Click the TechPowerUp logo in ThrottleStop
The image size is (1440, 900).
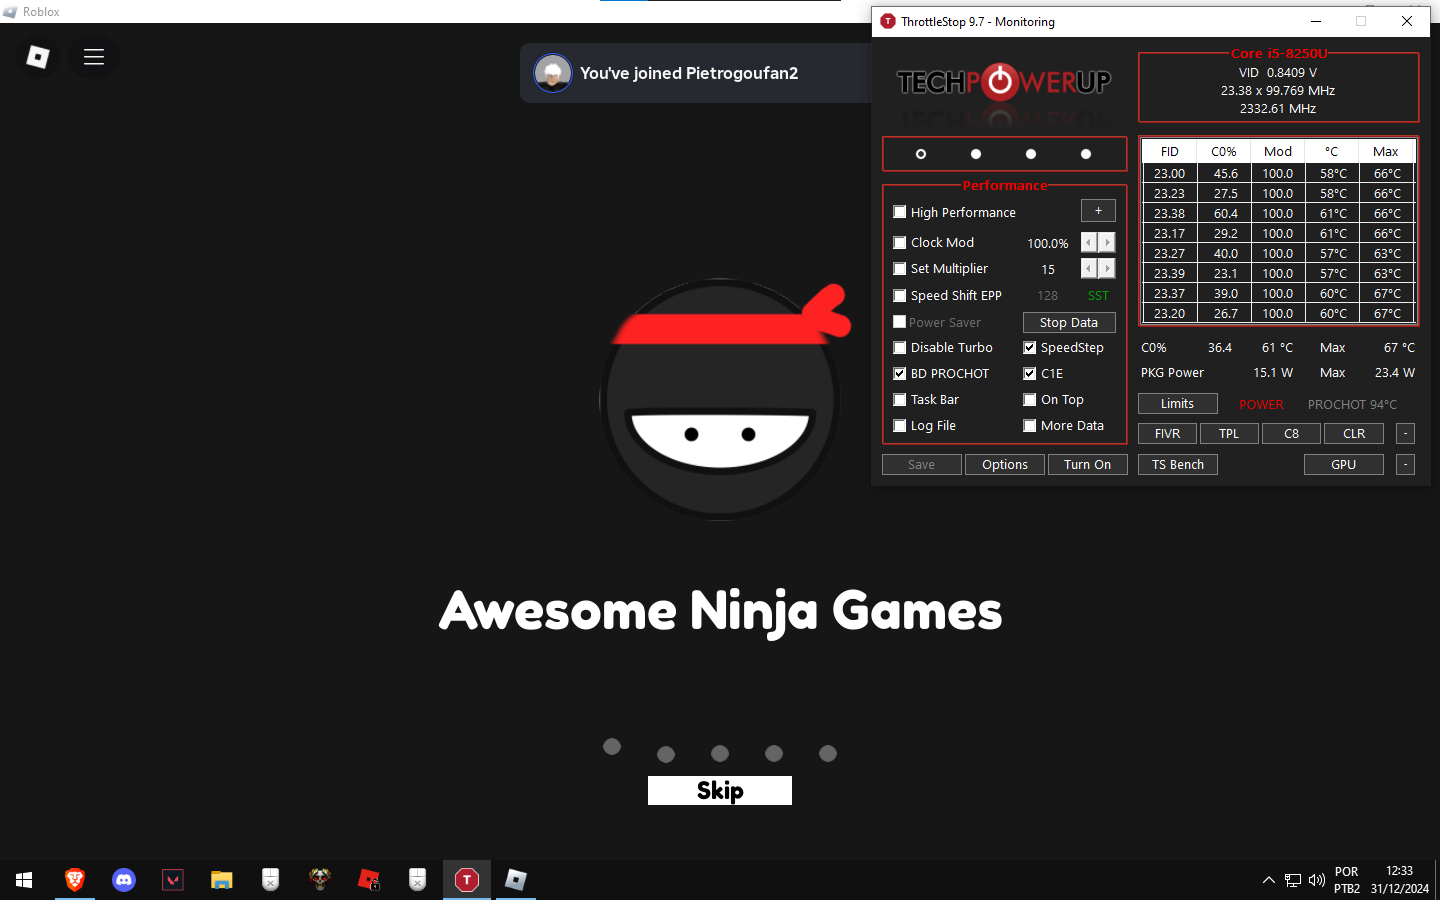tap(1004, 82)
